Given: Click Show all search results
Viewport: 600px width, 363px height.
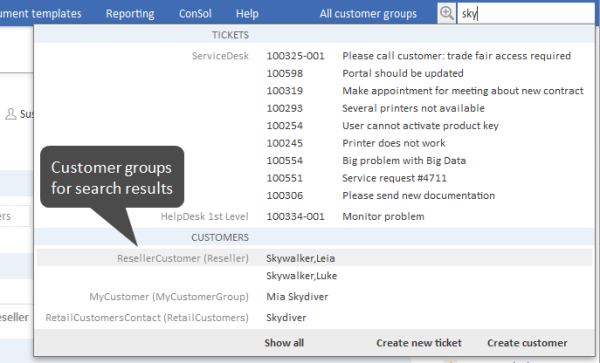Looking at the screenshot, I should tap(284, 343).
